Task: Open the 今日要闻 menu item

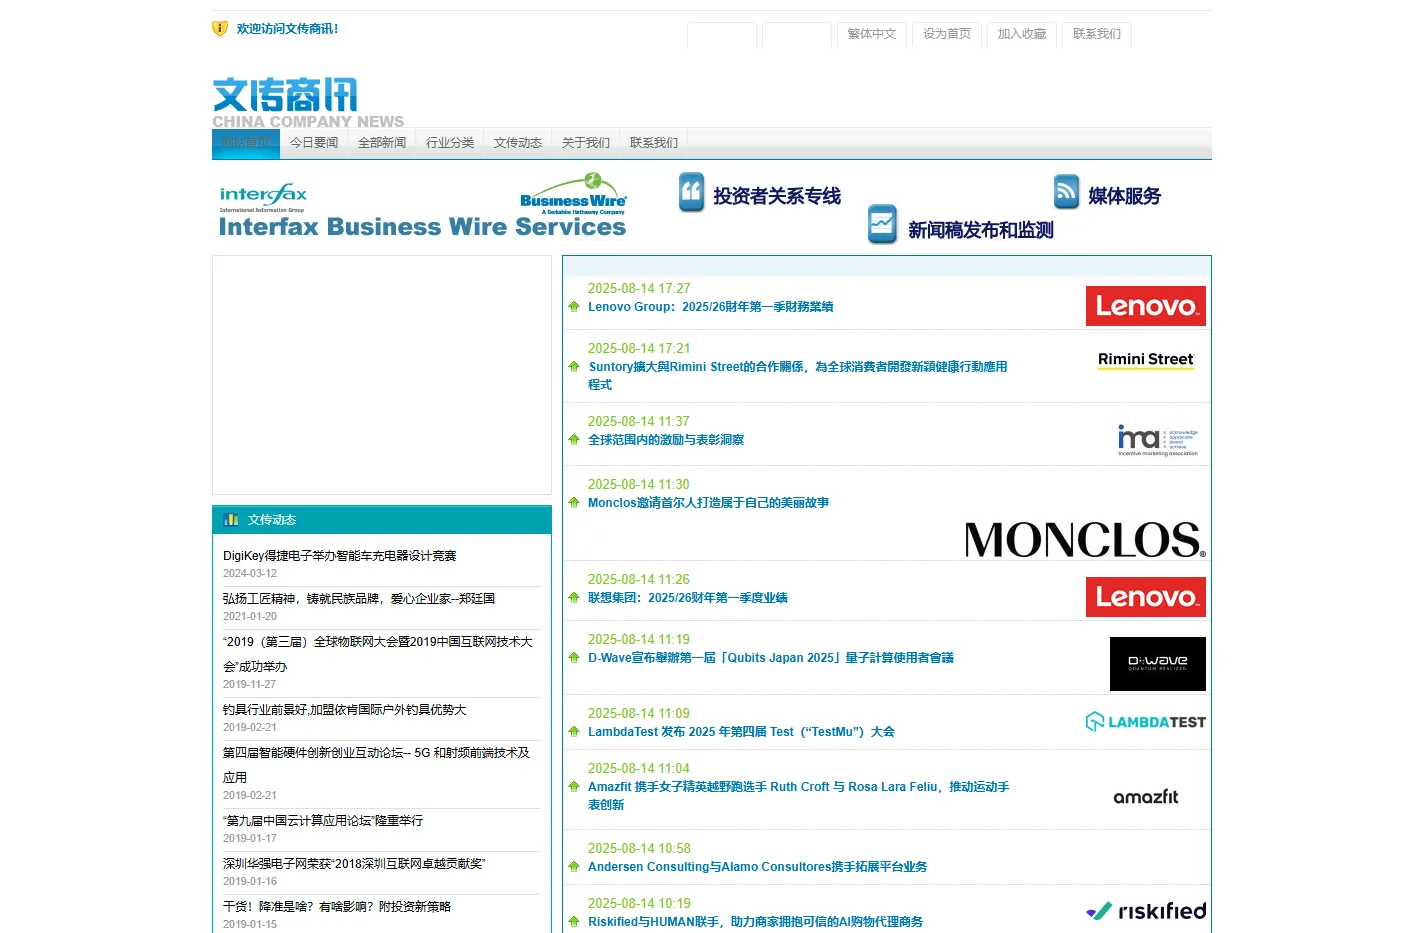Action: [x=314, y=143]
